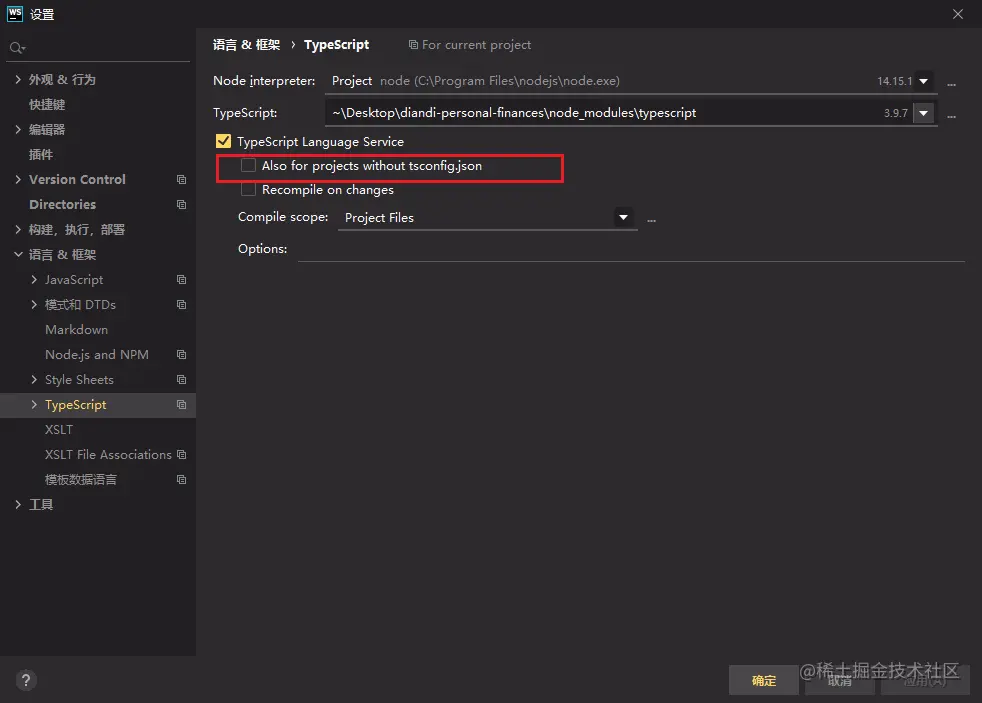Open help via the question mark icon
The width and height of the screenshot is (982, 703).
tap(26, 680)
